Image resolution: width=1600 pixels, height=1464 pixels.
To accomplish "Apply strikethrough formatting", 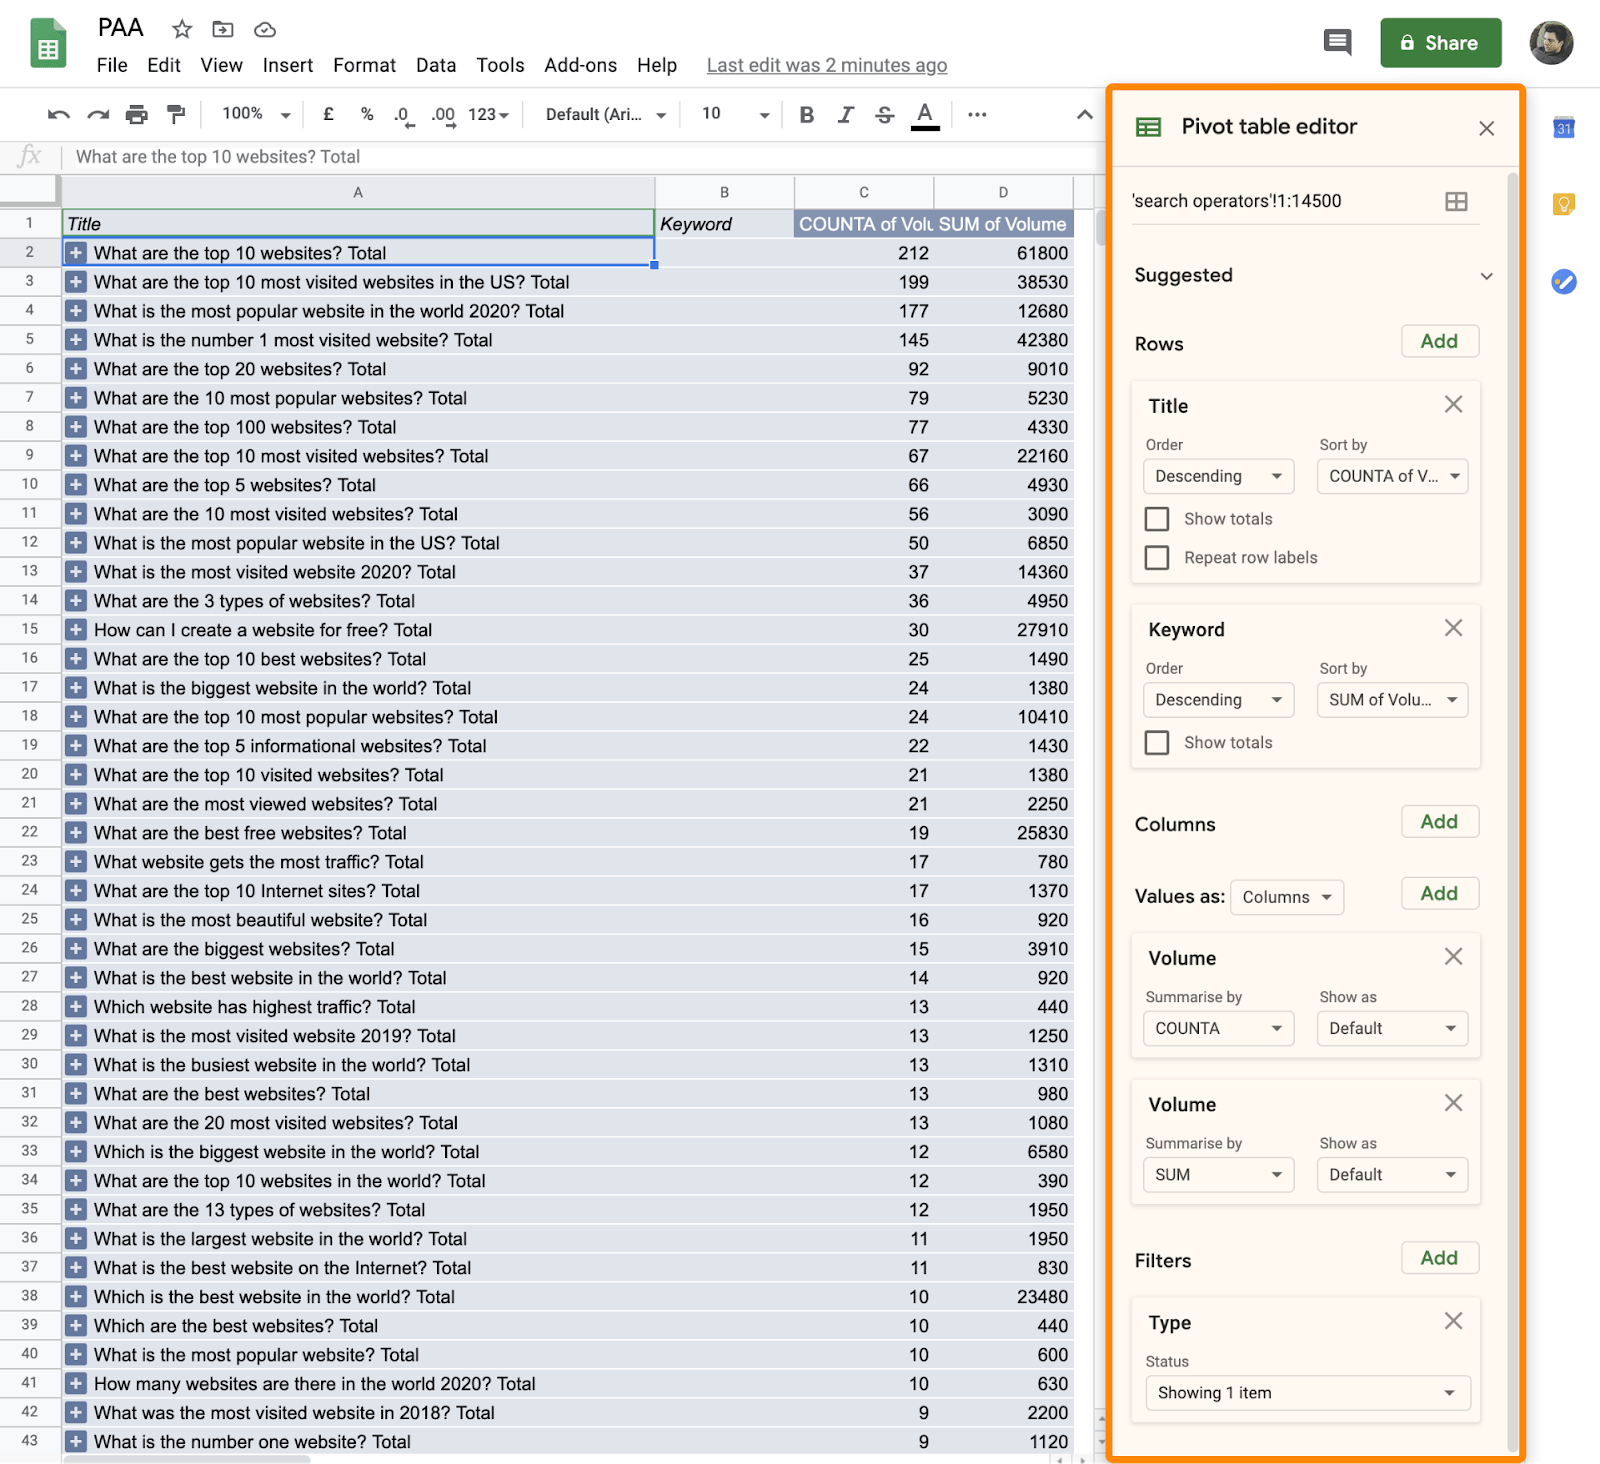I will (x=884, y=114).
